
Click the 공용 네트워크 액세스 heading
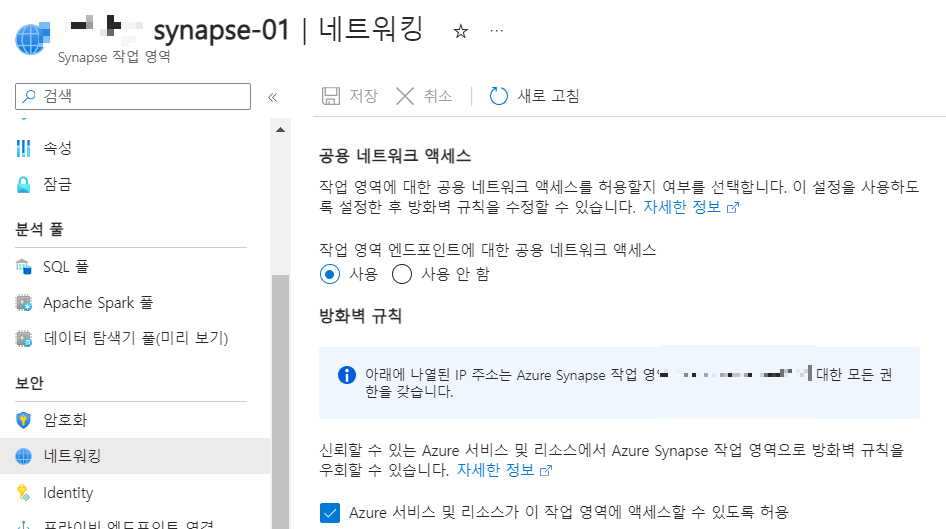pyautogui.click(x=395, y=156)
